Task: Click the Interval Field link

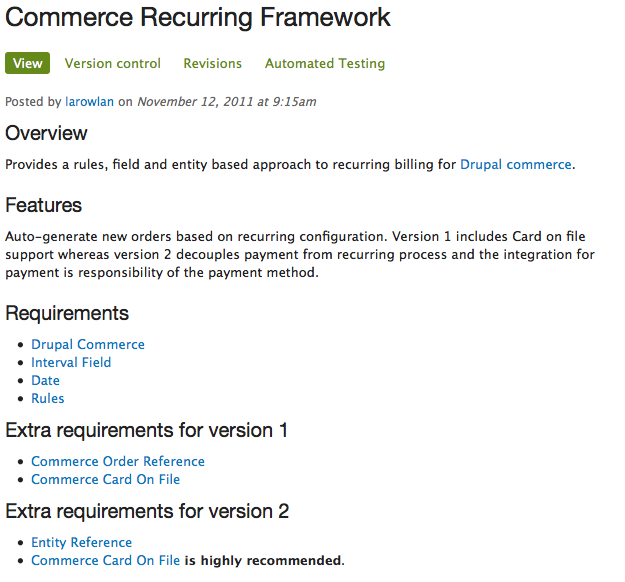Action: click(x=71, y=362)
